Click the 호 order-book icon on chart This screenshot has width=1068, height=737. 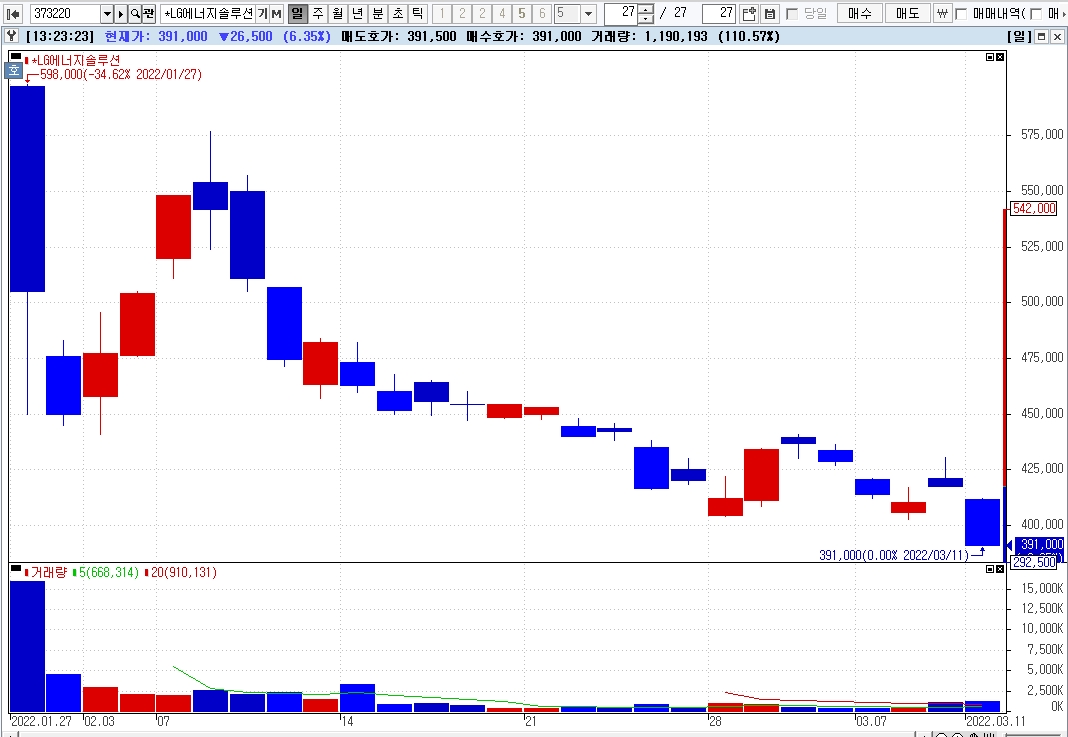point(14,70)
